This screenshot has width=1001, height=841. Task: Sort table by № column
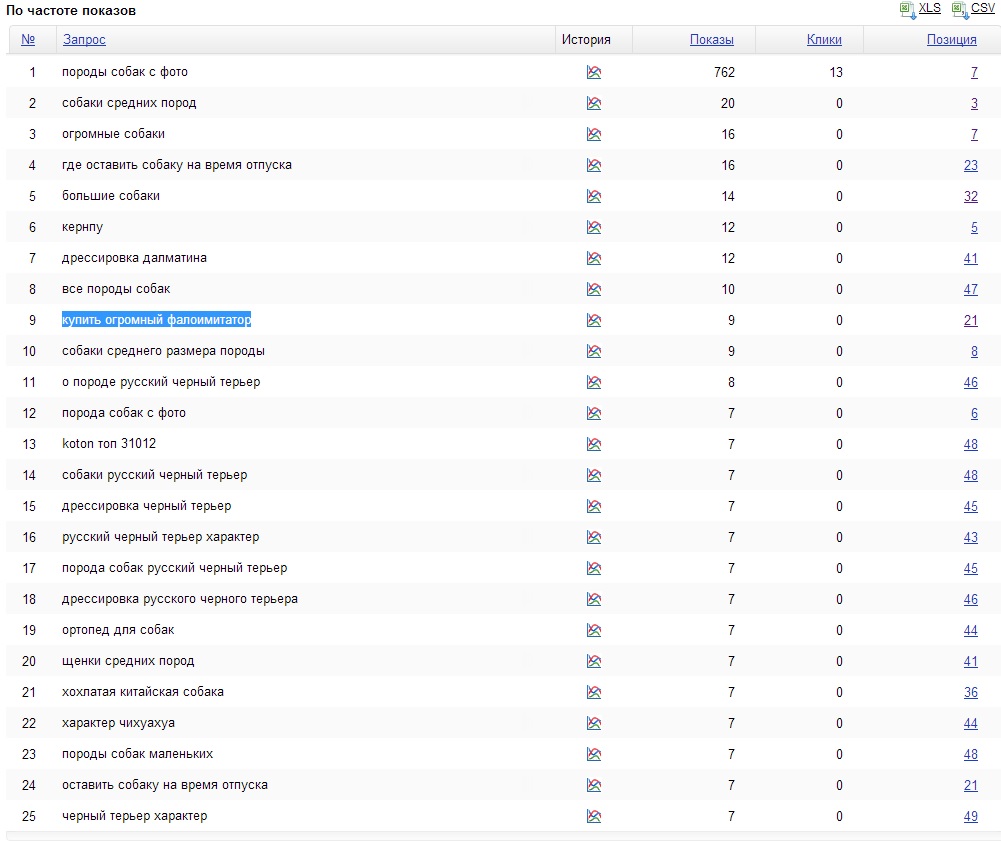pos(28,40)
